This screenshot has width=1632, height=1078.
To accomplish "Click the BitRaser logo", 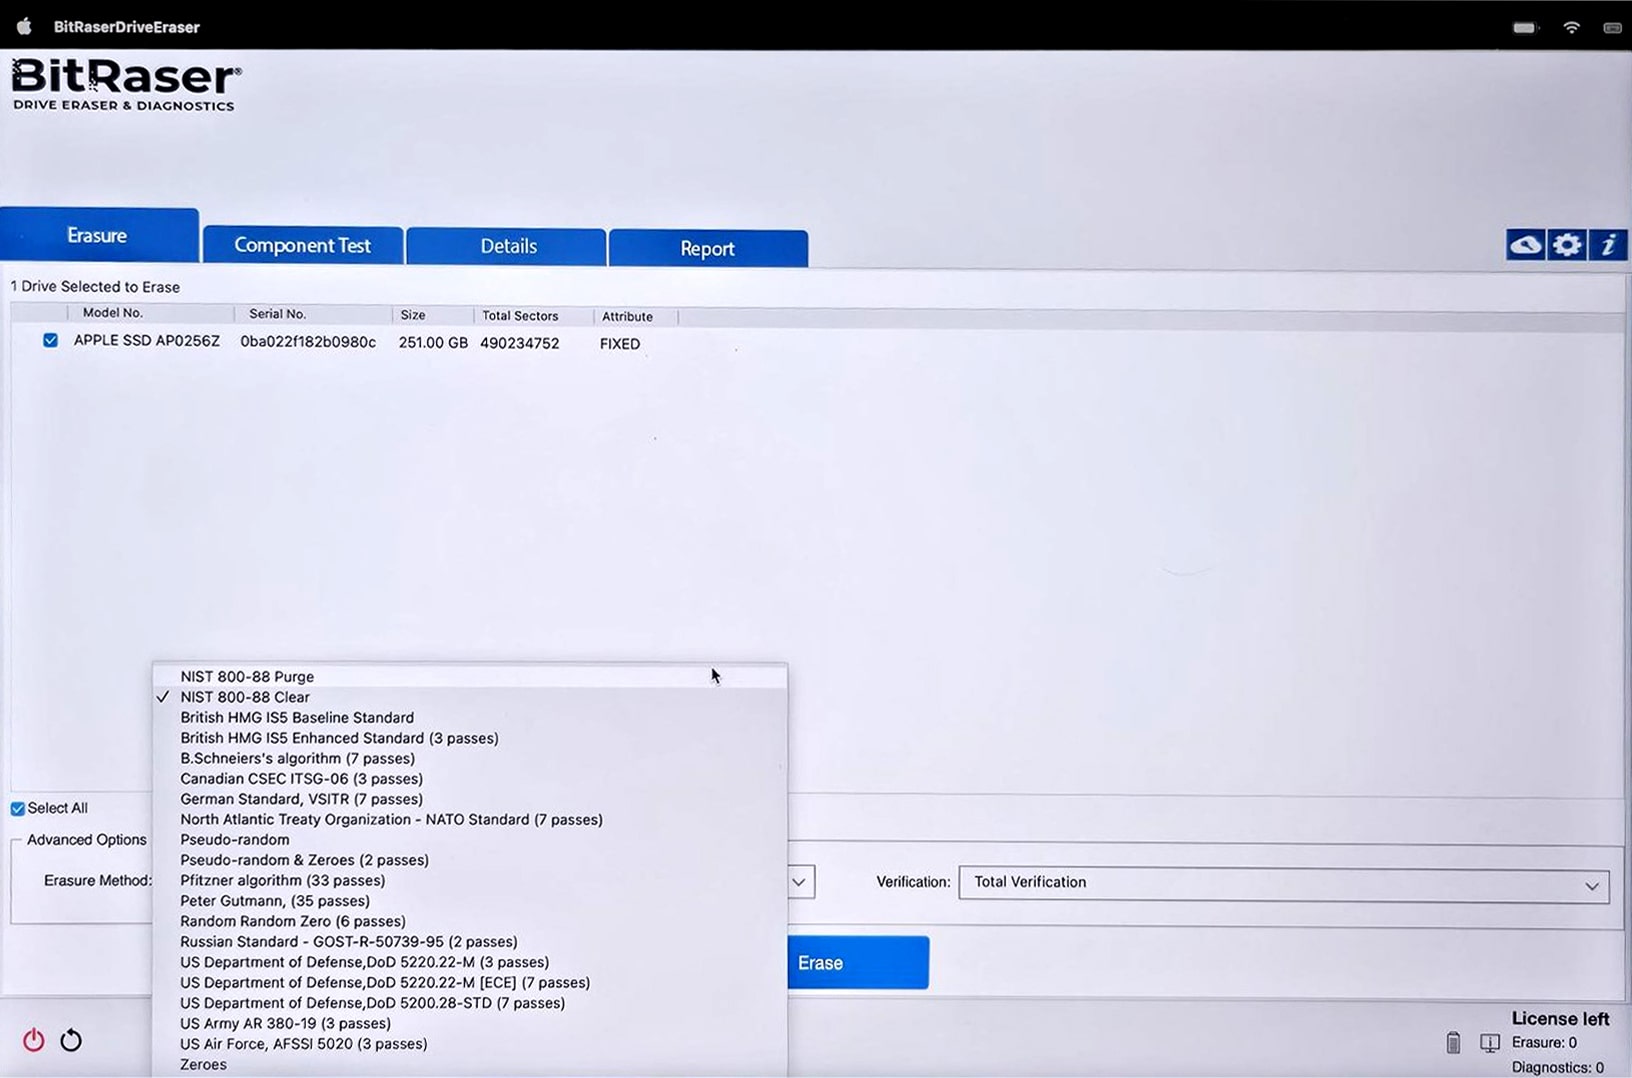I will (x=125, y=85).
